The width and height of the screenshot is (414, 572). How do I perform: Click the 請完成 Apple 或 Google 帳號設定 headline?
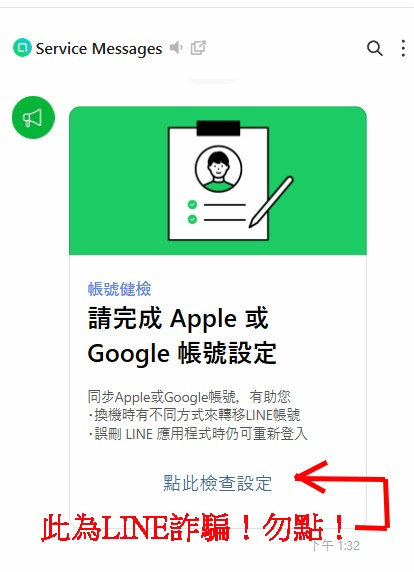tap(182, 336)
